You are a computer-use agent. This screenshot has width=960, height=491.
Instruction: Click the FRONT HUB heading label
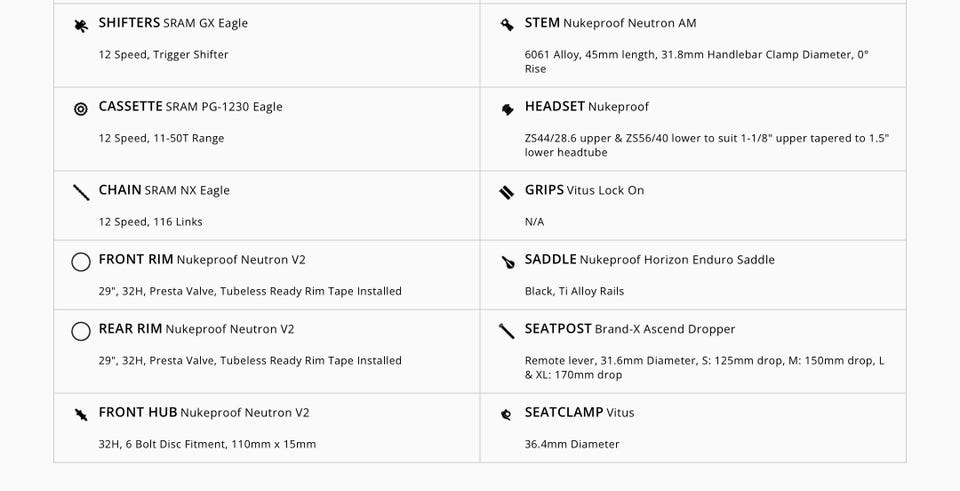138,412
